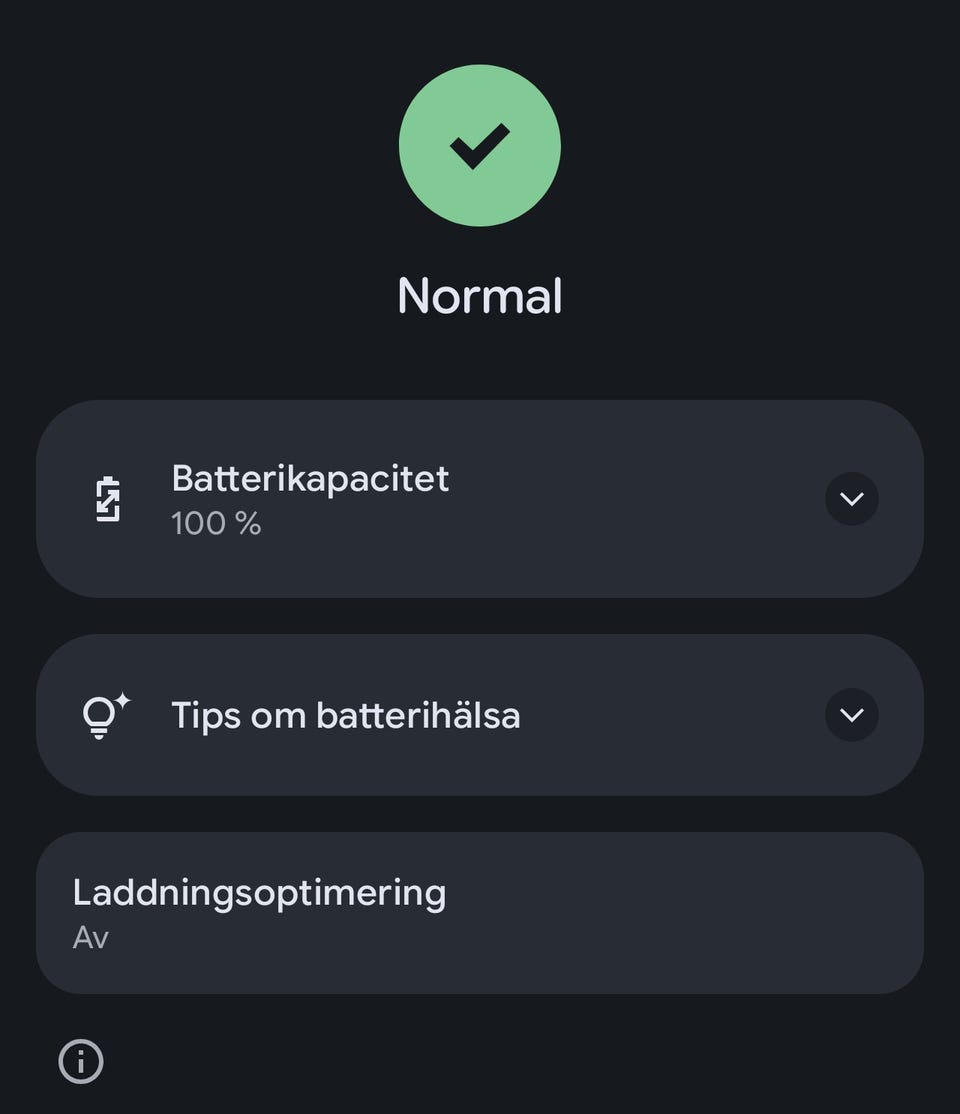Tap the lightbulb tips icon

click(x=100, y=718)
